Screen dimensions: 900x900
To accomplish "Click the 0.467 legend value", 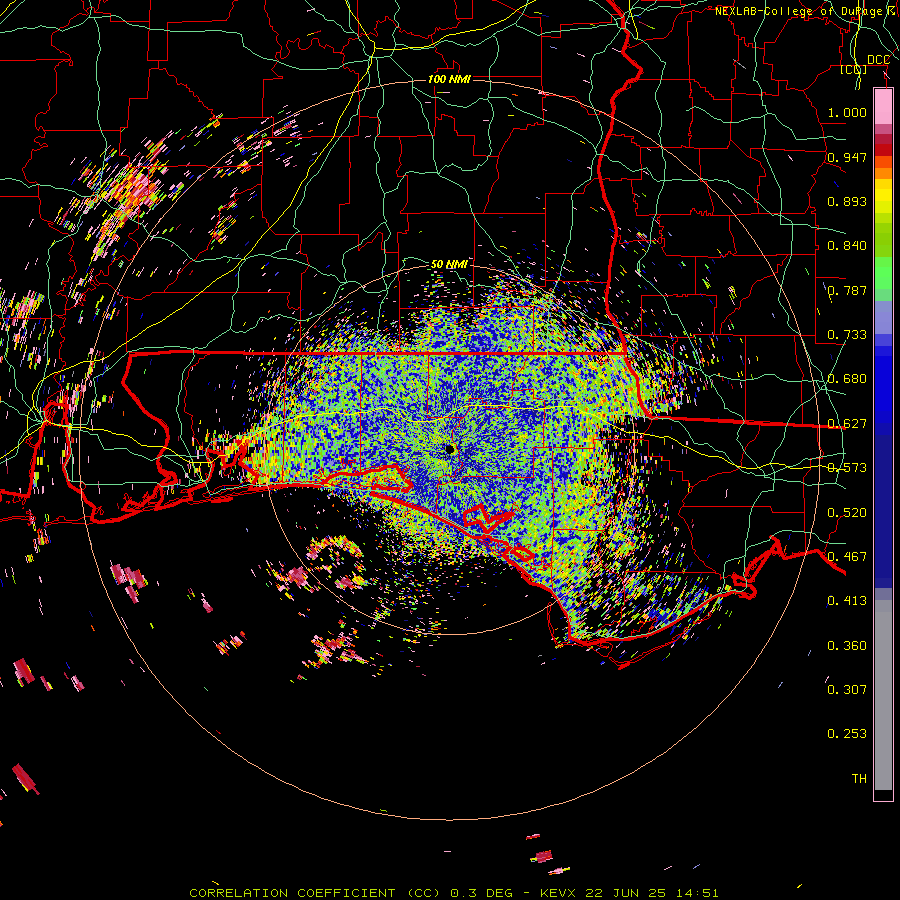I will [847, 557].
